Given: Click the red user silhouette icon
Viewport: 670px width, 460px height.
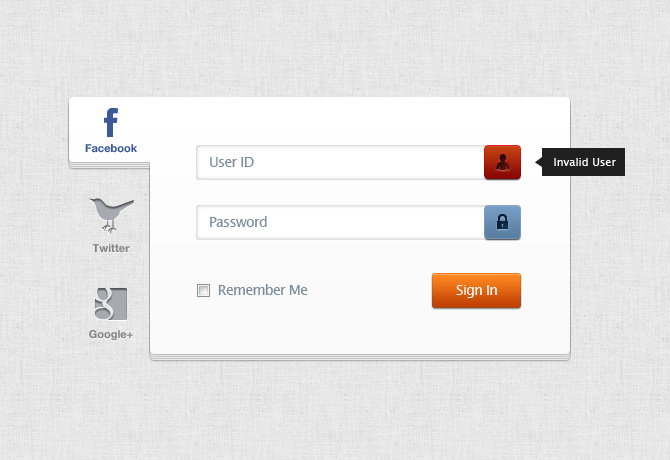Looking at the screenshot, I should (x=502, y=162).
